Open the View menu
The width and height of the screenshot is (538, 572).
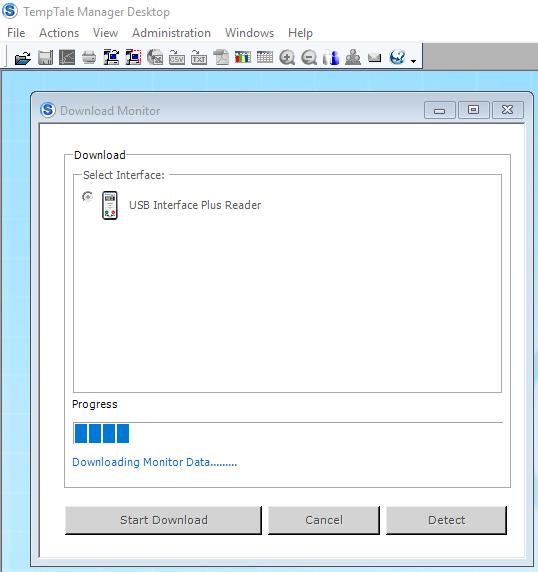pos(105,33)
